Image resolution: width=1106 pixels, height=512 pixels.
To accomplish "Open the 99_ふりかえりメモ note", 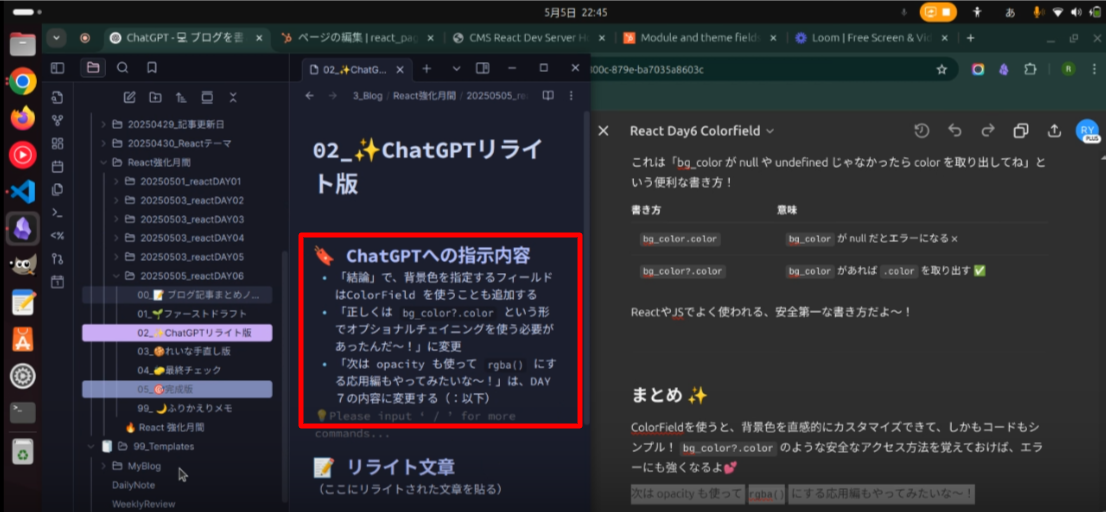I will coord(177,408).
